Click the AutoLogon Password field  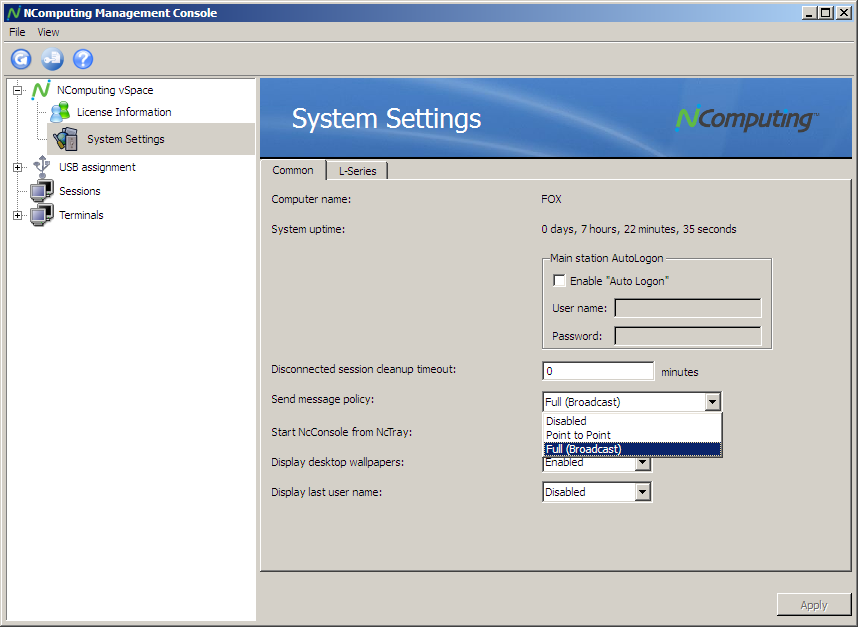[688, 336]
